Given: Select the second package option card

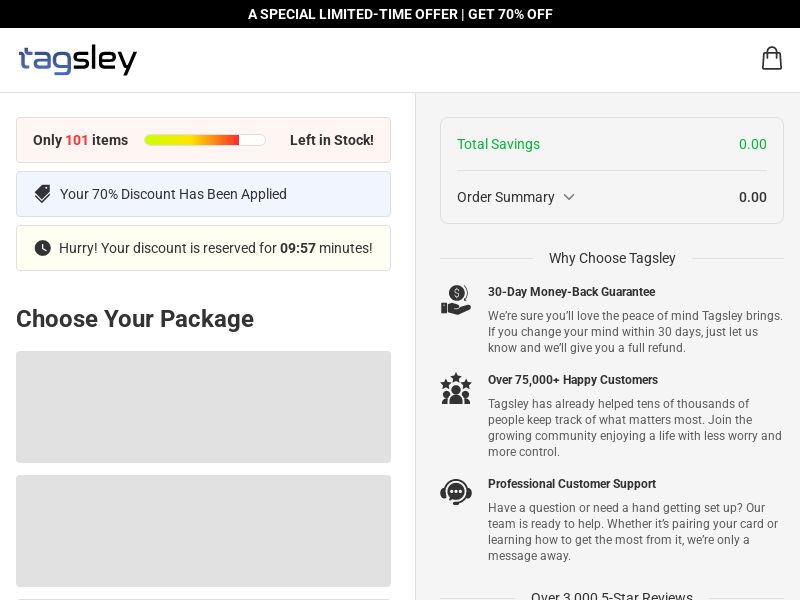Looking at the screenshot, I should 203,531.
